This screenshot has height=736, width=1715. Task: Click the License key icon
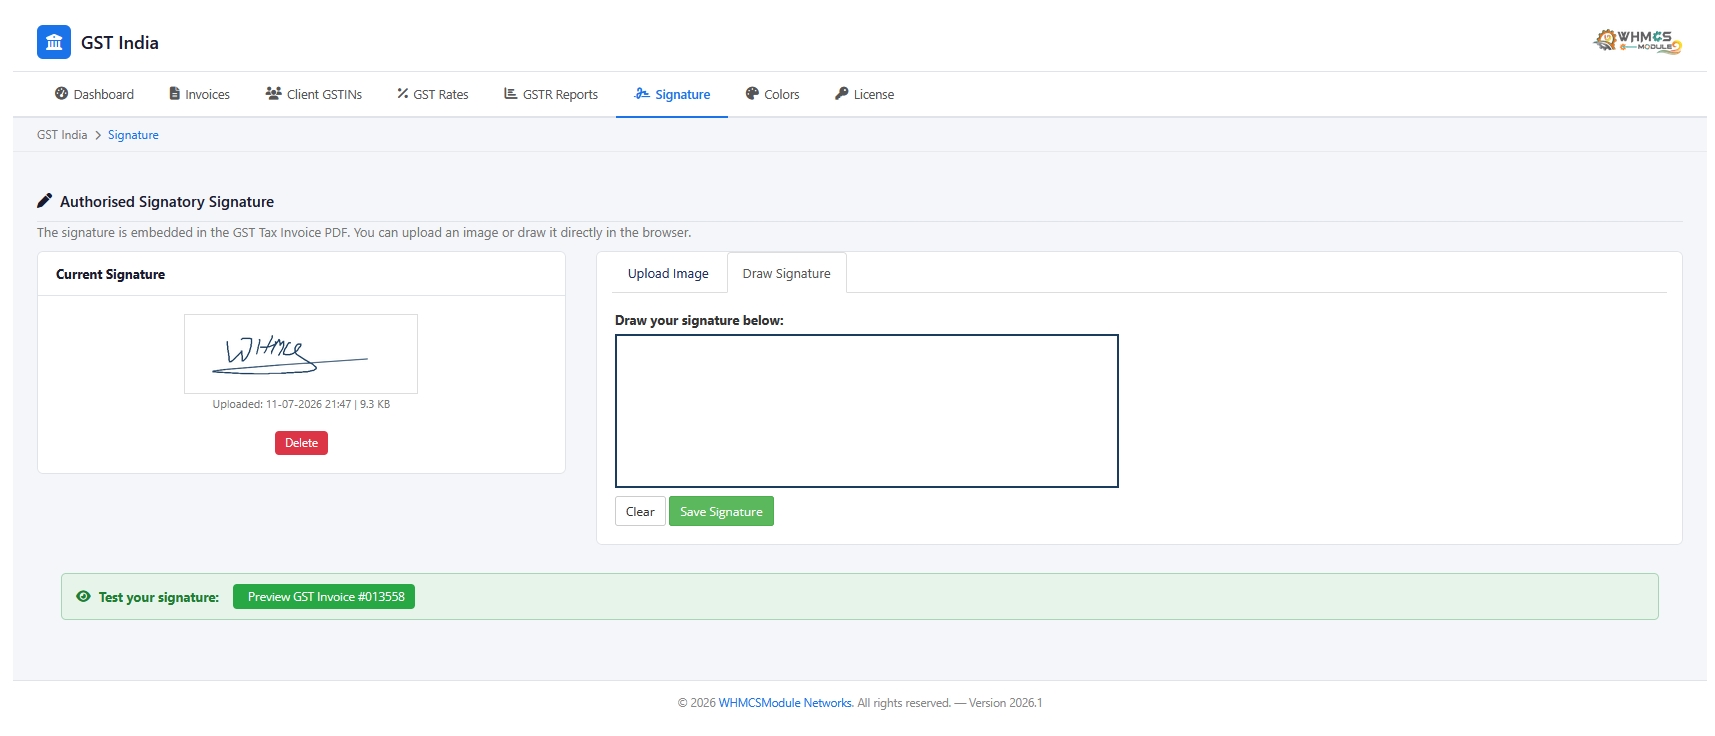(842, 93)
